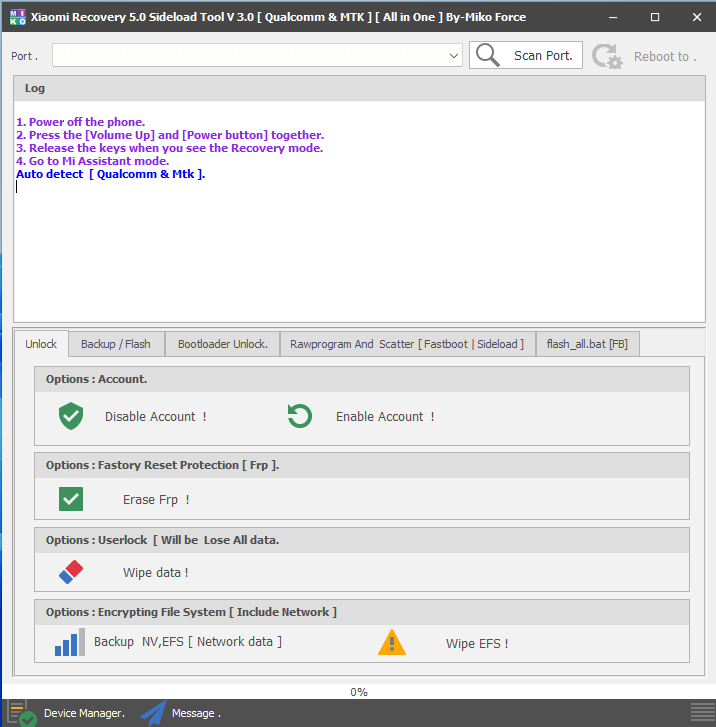
Task: Click the Enable Account ! label
Action: [385, 416]
